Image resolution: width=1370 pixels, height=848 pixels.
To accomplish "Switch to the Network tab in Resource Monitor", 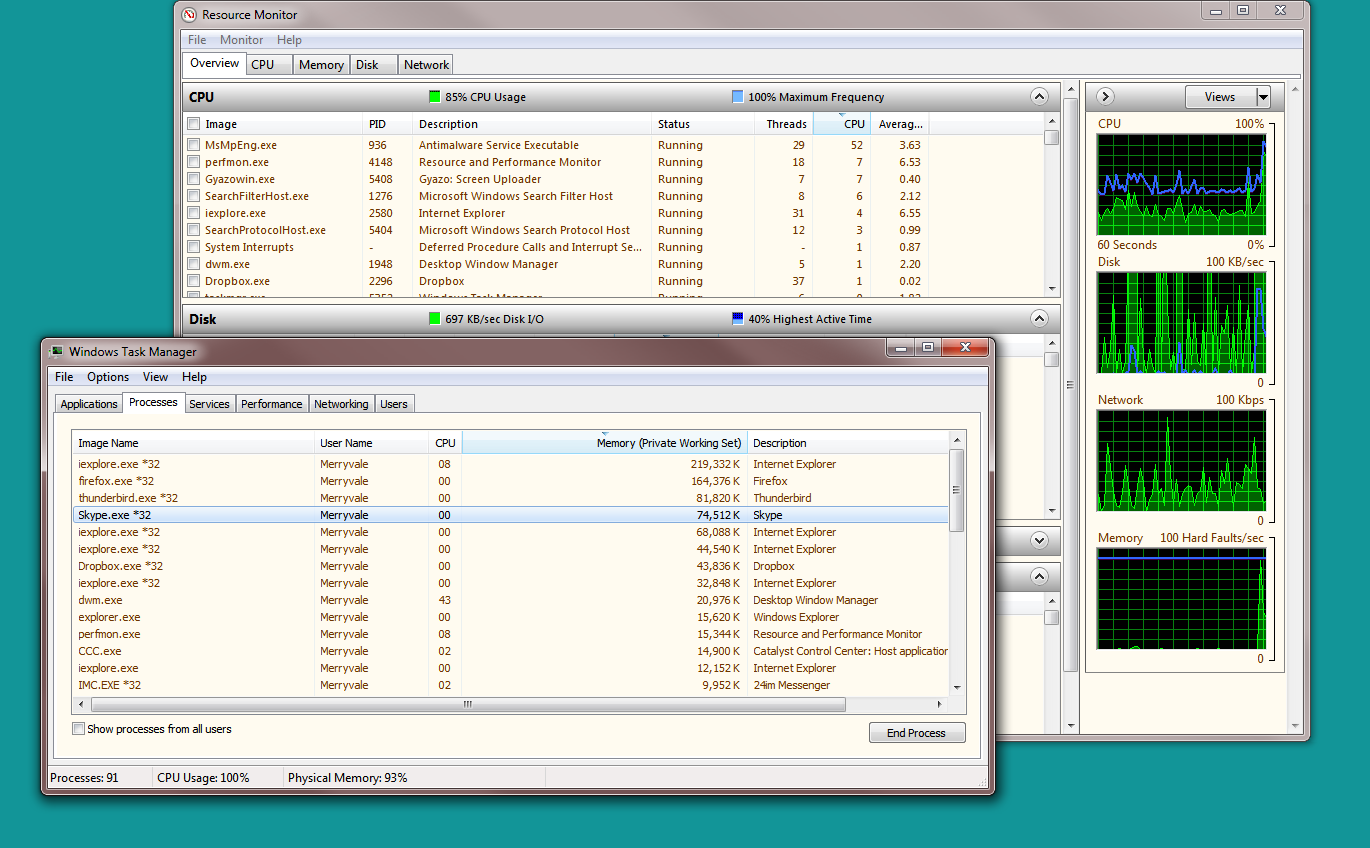I will (426, 65).
